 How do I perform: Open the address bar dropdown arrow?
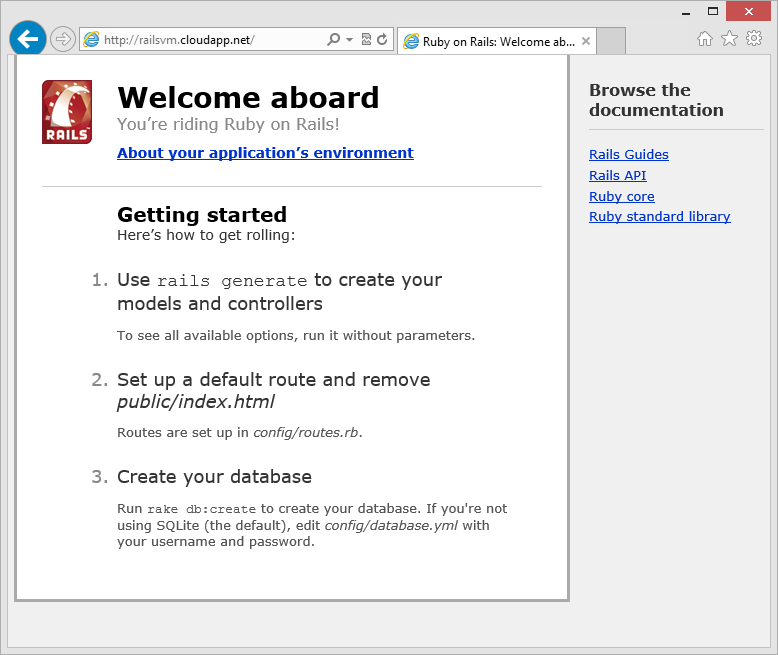[x=349, y=40]
